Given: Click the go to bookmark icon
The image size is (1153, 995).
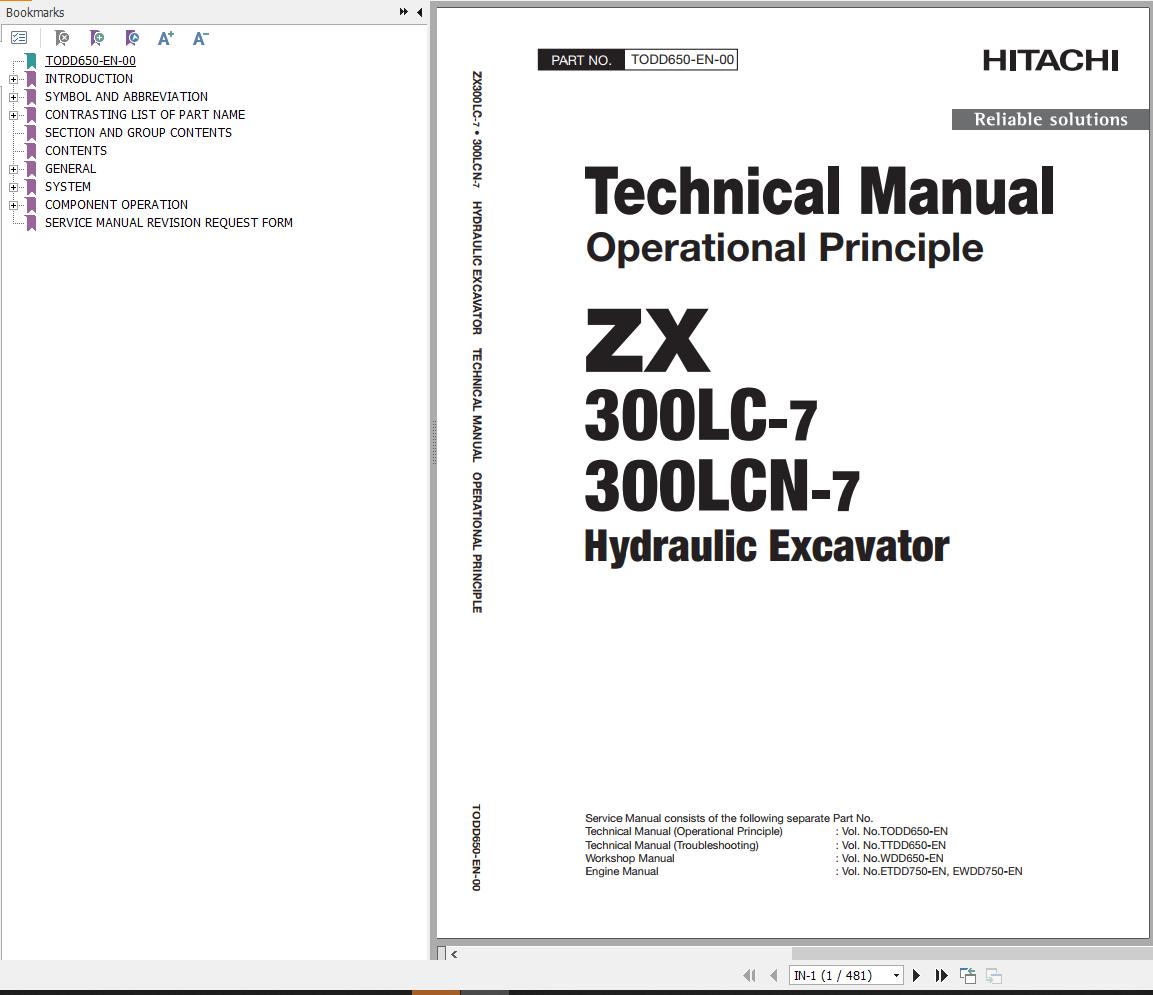Looking at the screenshot, I should [132, 38].
